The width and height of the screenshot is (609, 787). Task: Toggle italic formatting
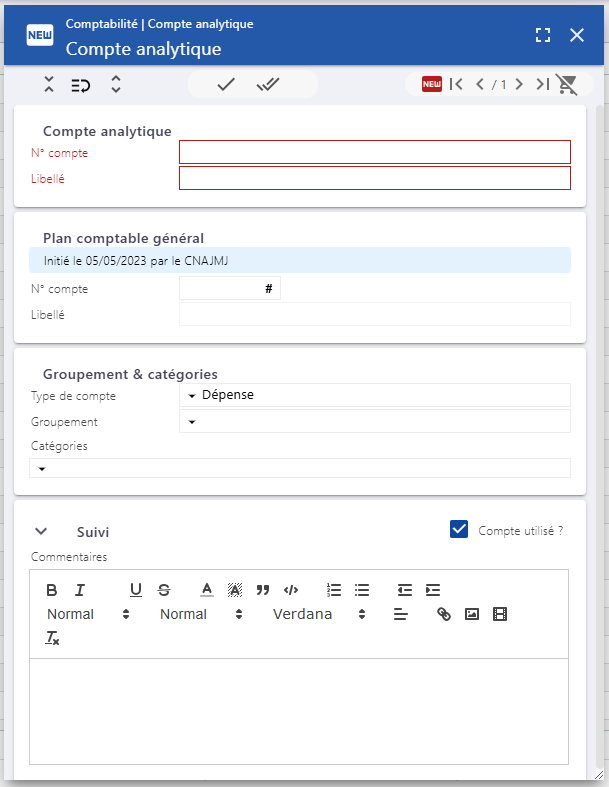pos(79,590)
